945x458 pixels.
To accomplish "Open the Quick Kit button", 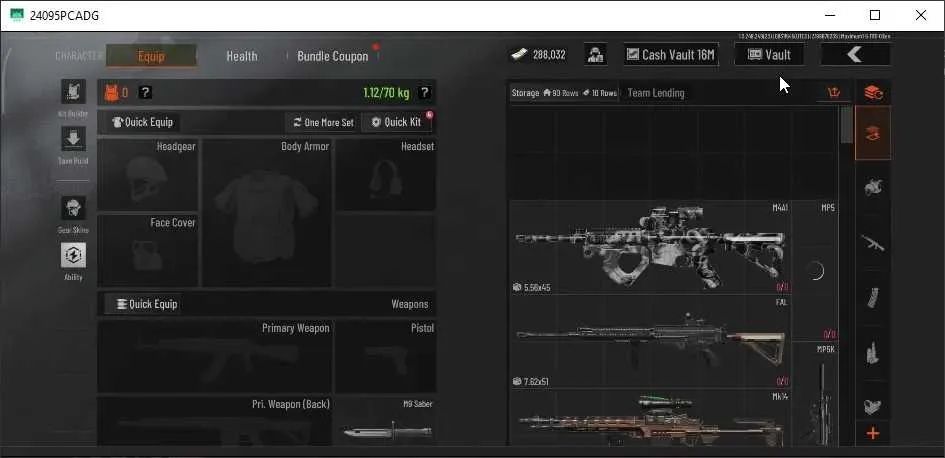I will (x=397, y=122).
